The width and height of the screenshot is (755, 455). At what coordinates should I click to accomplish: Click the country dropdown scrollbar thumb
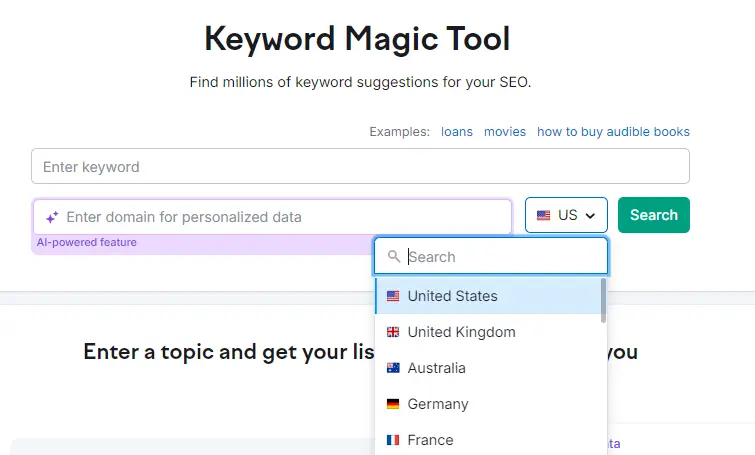tap(603, 300)
